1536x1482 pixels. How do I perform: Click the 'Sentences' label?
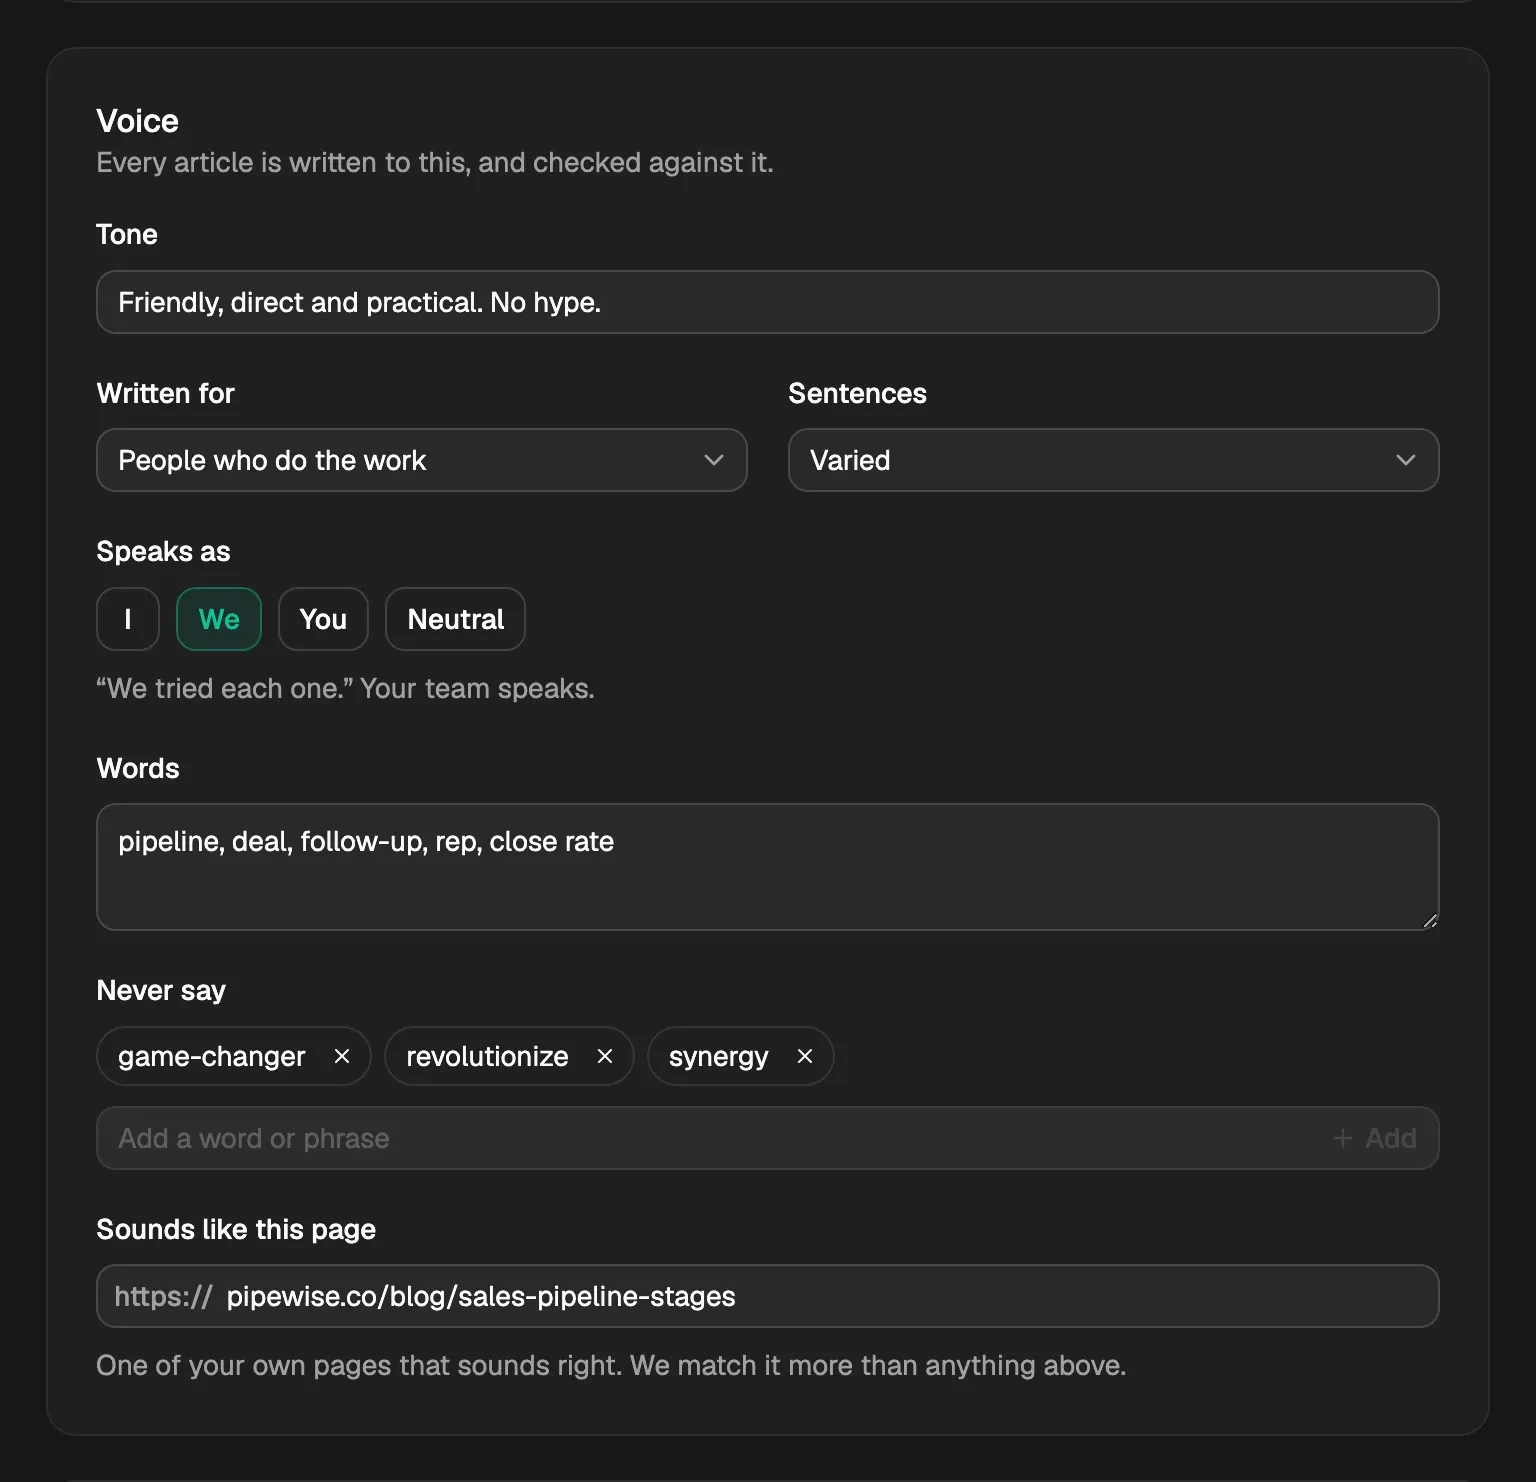coord(857,393)
